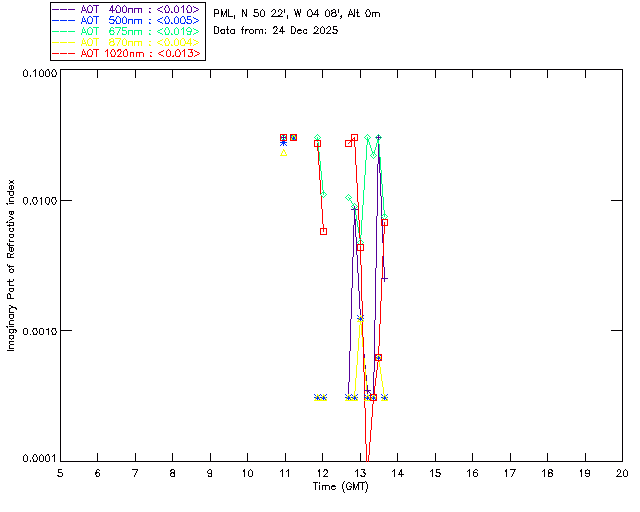Click the purple dashed line sample in legend
The image size is (640, 512).
coord(64,9)
